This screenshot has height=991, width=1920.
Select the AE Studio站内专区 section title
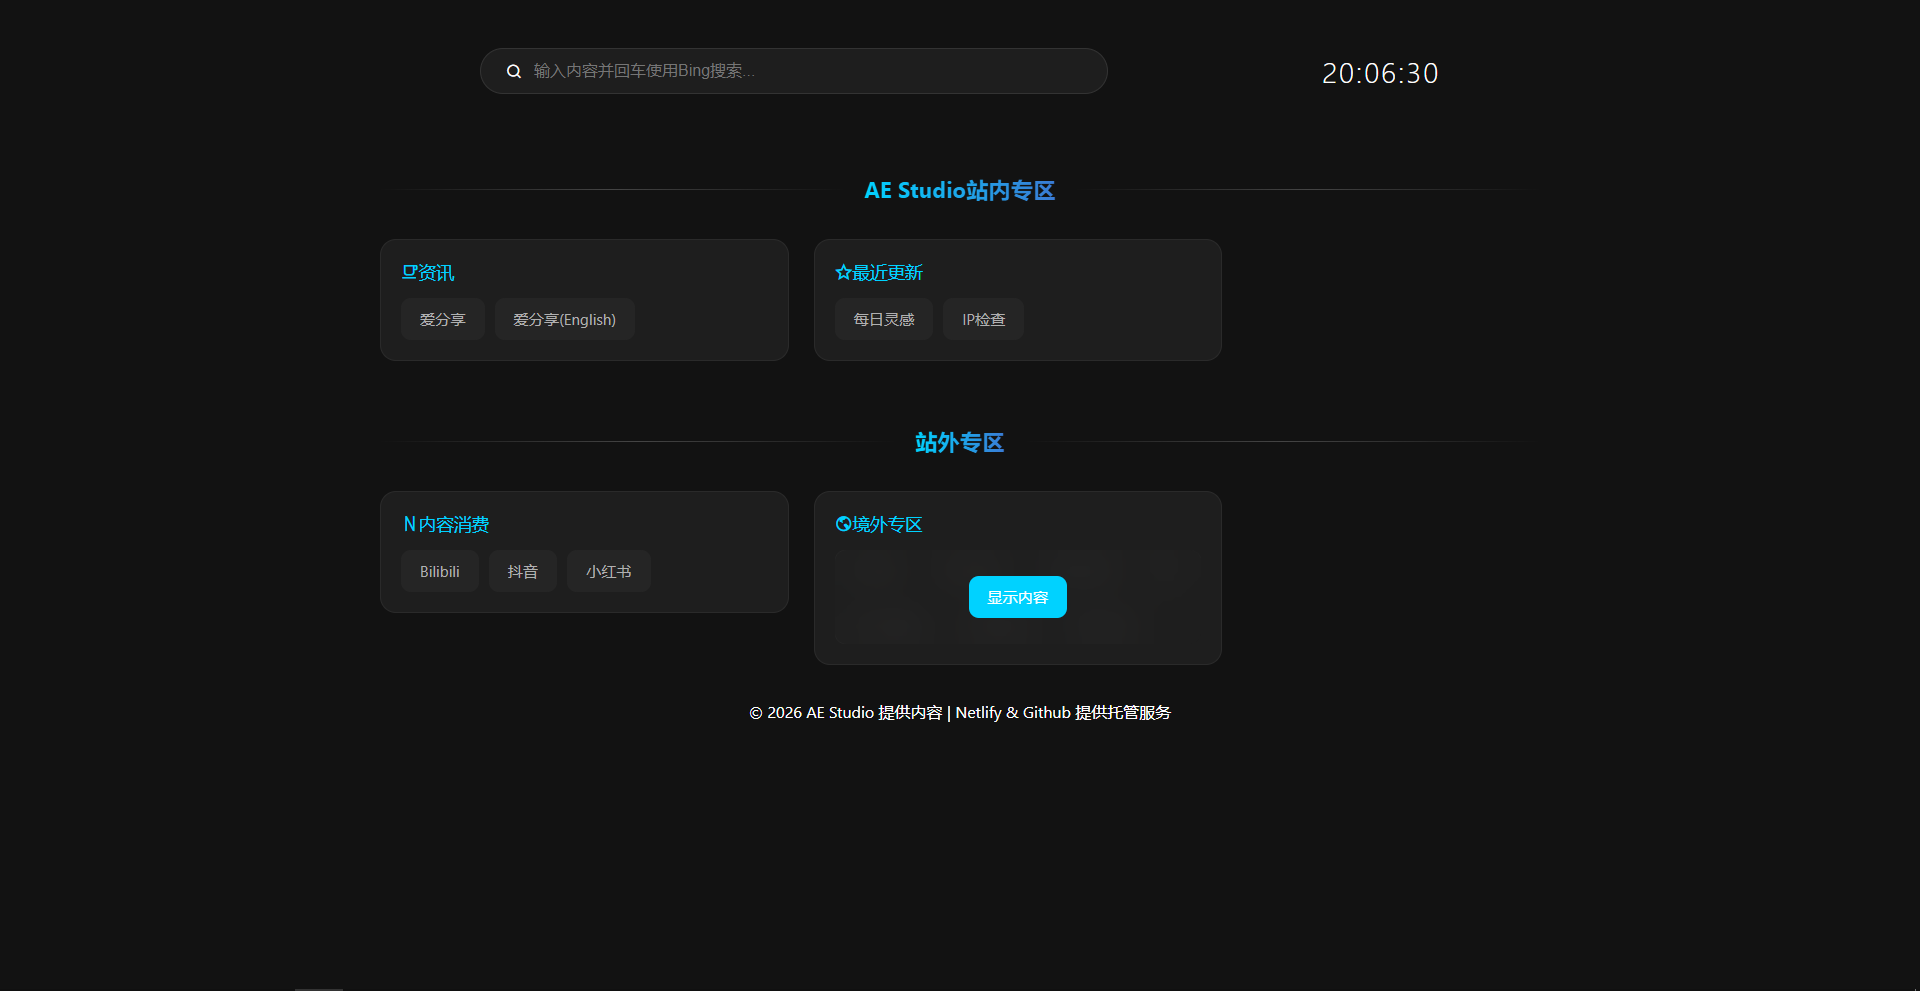point(959,190)
